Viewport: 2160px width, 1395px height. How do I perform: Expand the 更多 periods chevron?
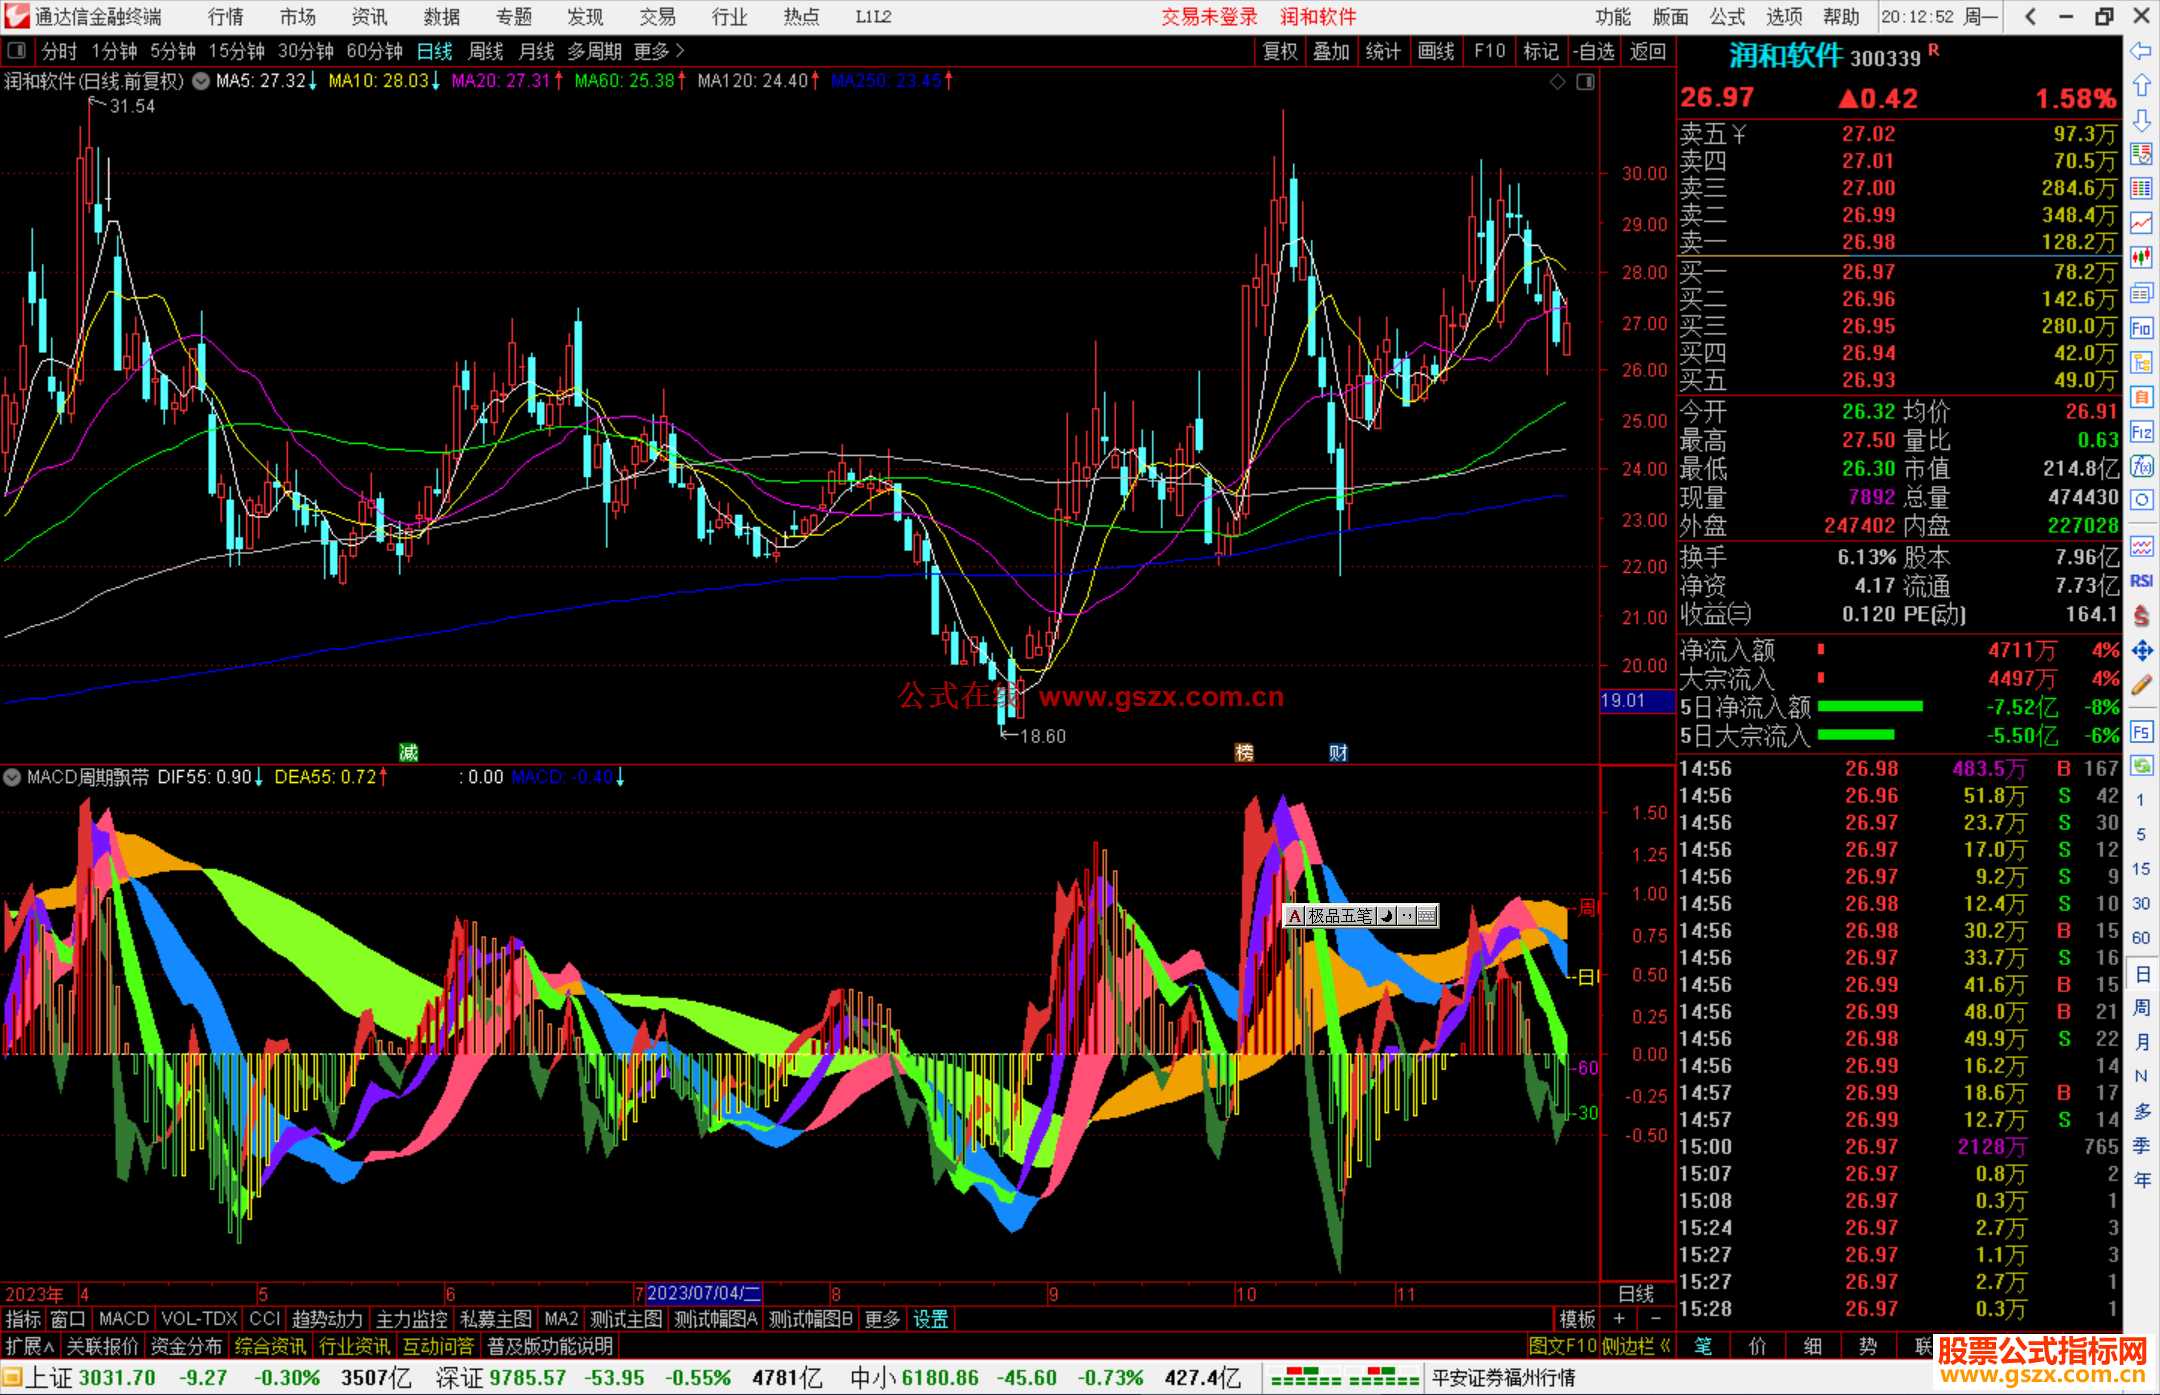coord(680,51)
